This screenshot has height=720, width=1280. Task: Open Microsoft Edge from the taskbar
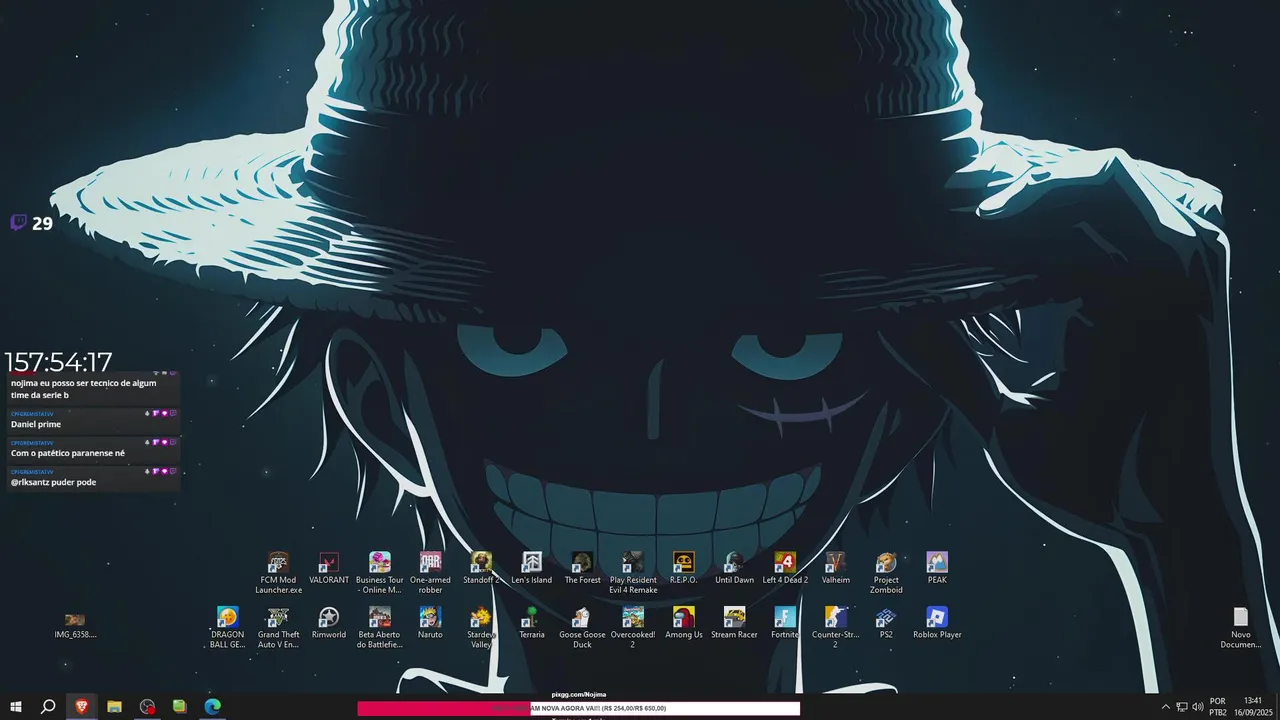coord(212,707)
